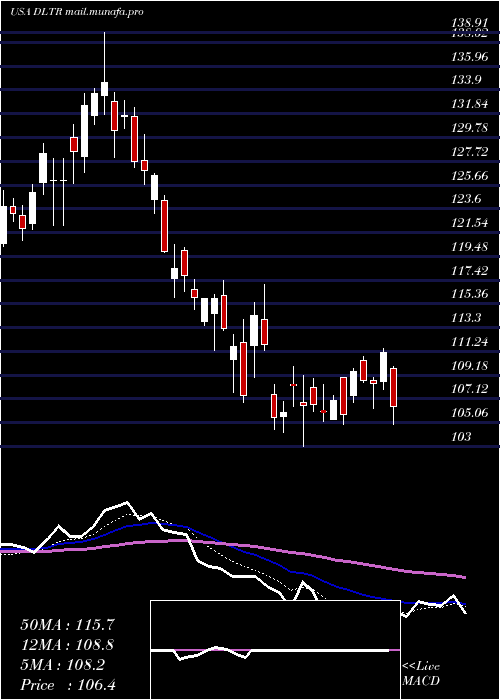Click the 138.91 price axis label

coord(472,21)
